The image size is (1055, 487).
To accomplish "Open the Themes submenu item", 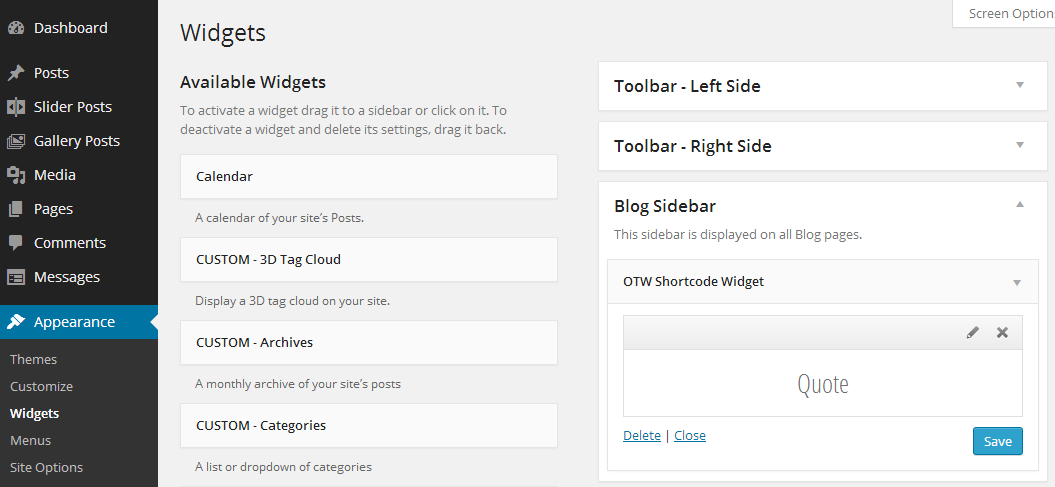I will [34, 359].
